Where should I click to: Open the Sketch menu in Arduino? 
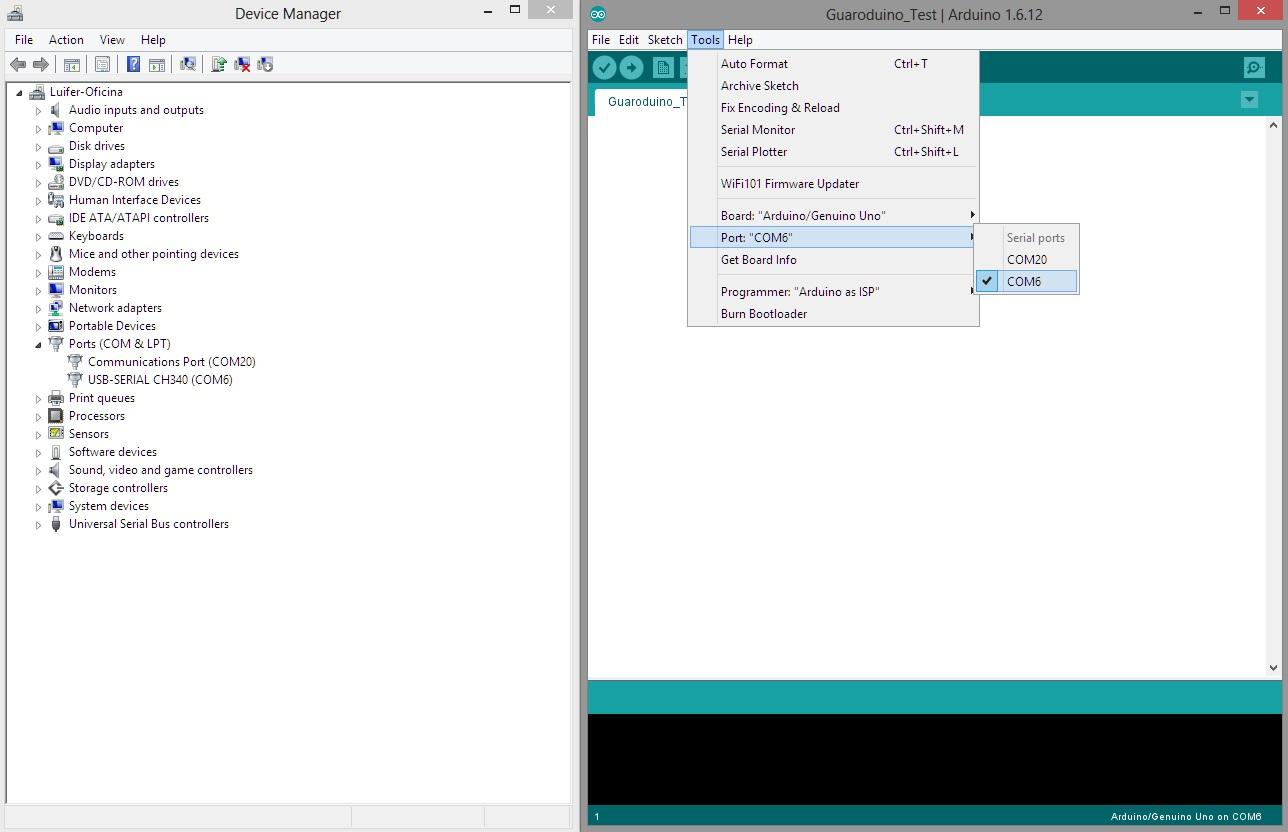point(664,40)
